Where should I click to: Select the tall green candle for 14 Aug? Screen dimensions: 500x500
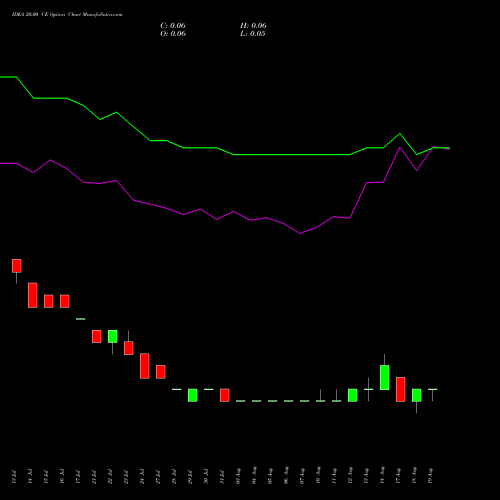click(x=384, y=377)
